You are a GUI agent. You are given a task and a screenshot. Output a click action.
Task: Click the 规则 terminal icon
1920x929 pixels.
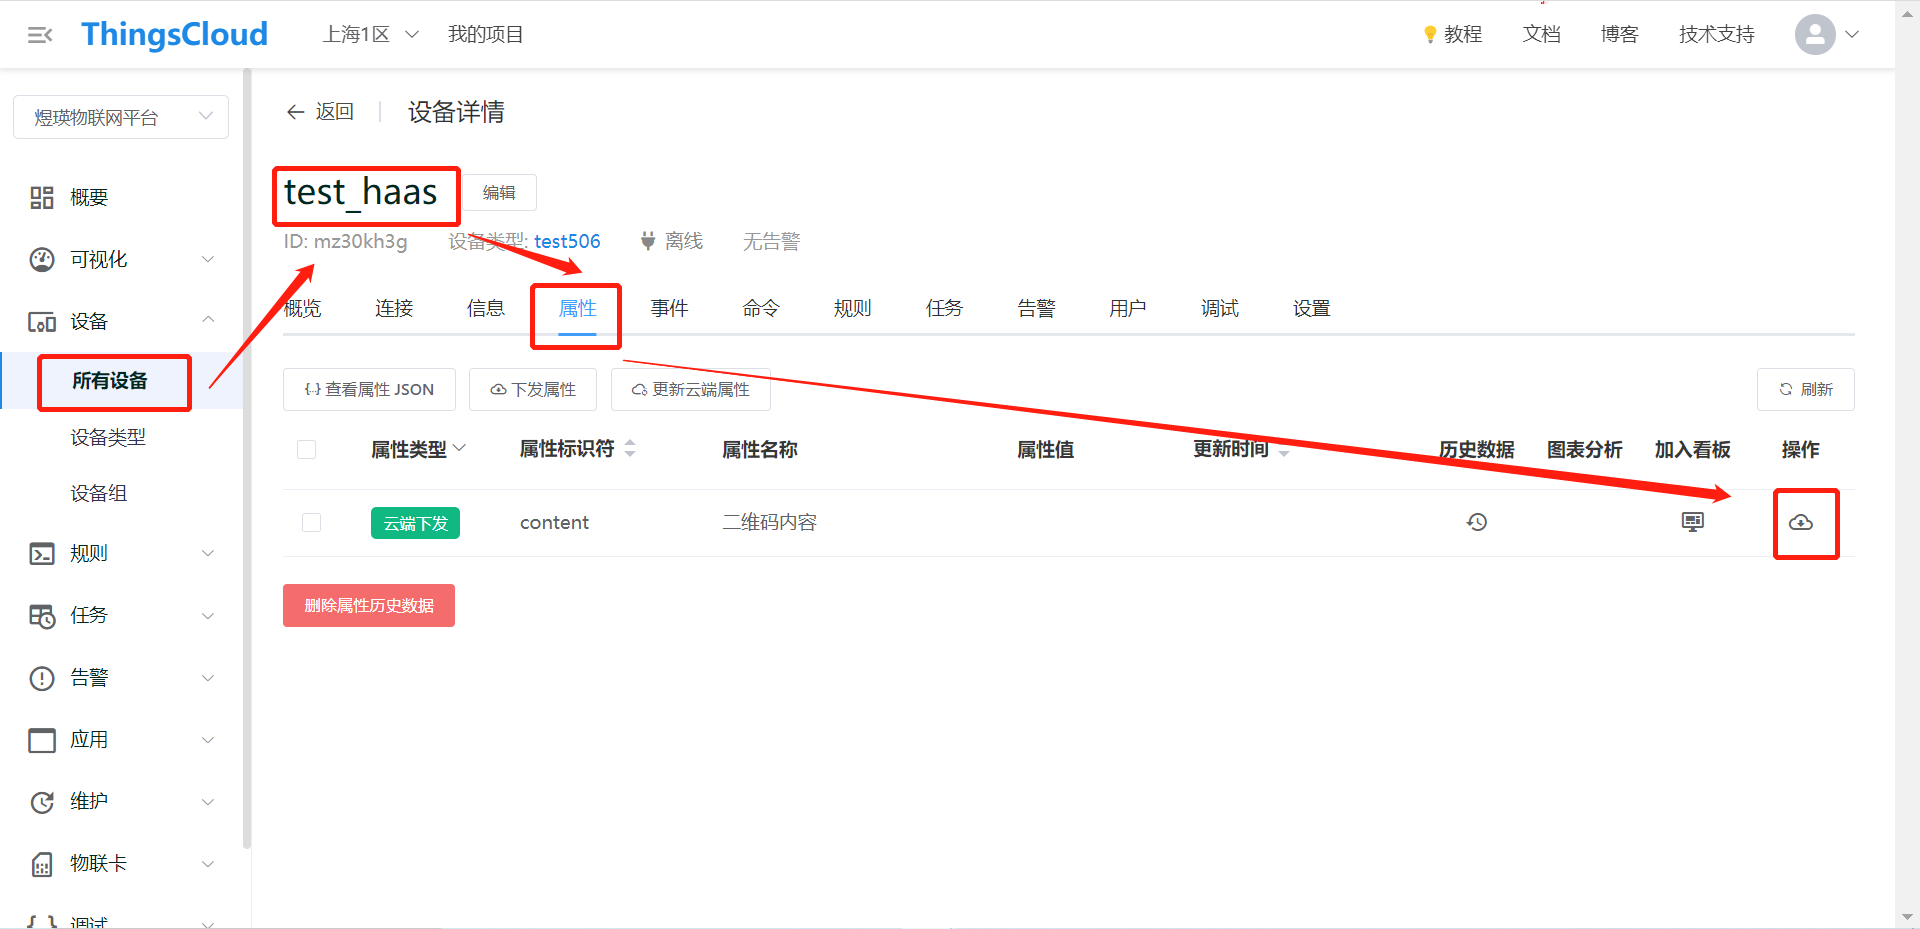point(42,554)
